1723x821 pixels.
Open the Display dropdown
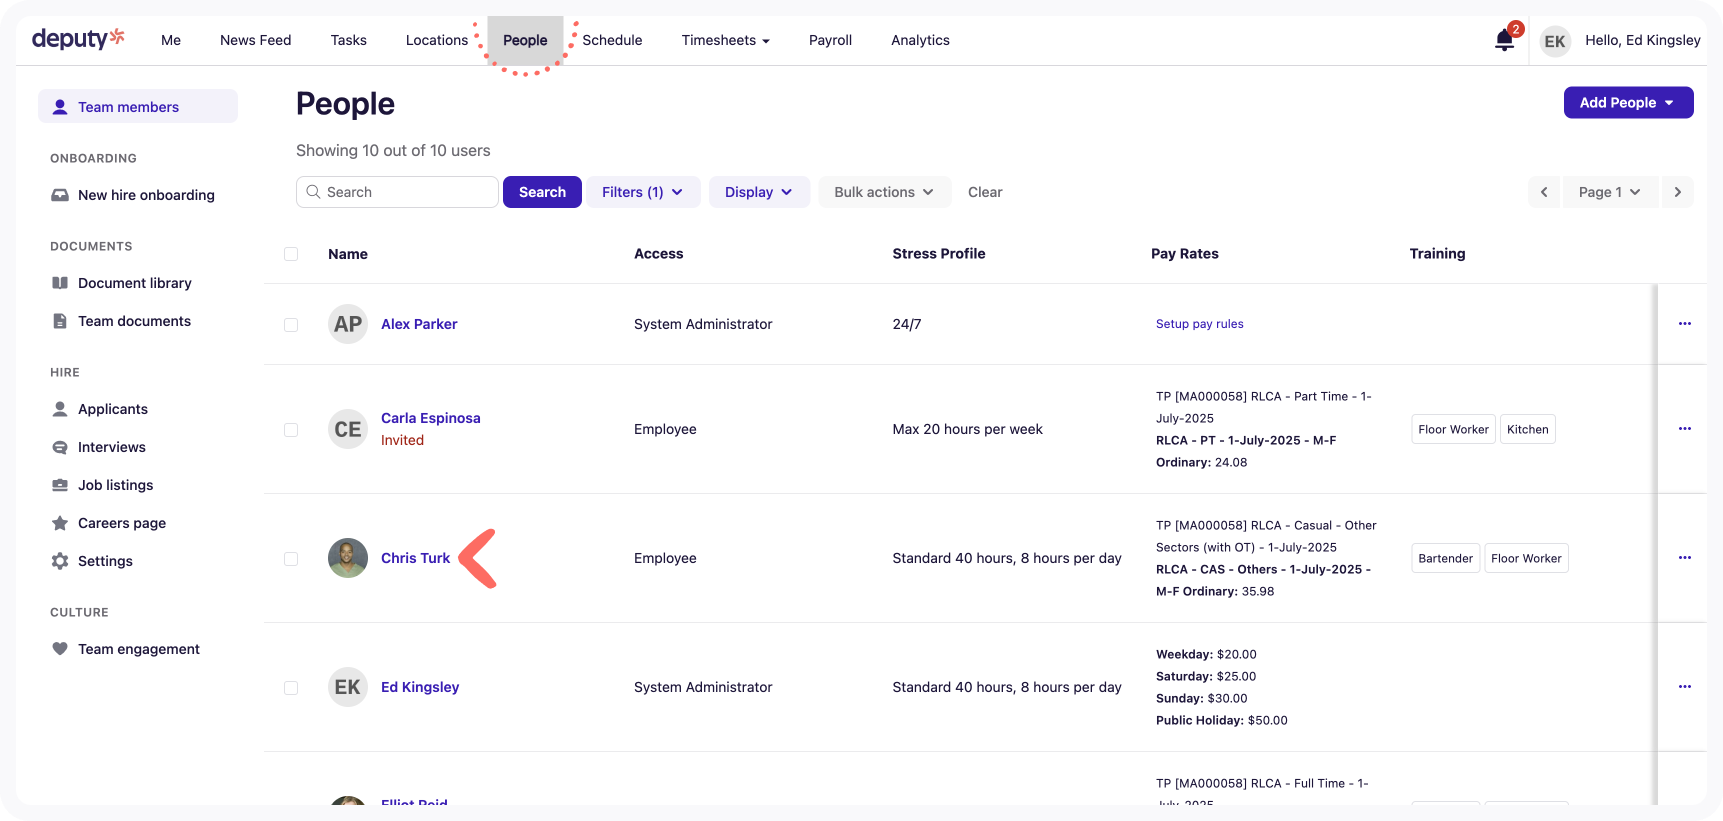(x=758, y=192)
